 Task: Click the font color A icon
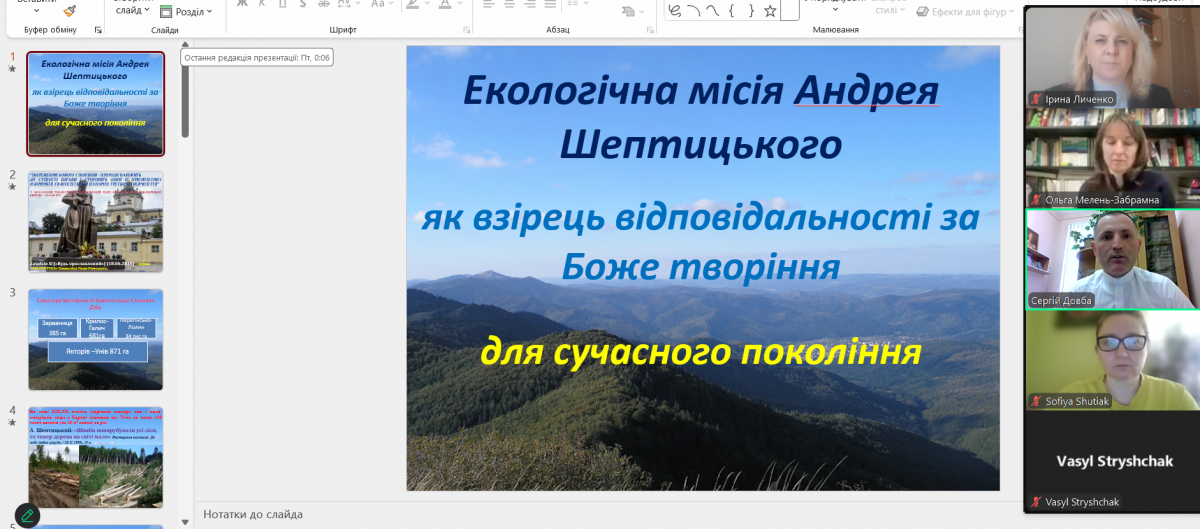pos(444,4)
